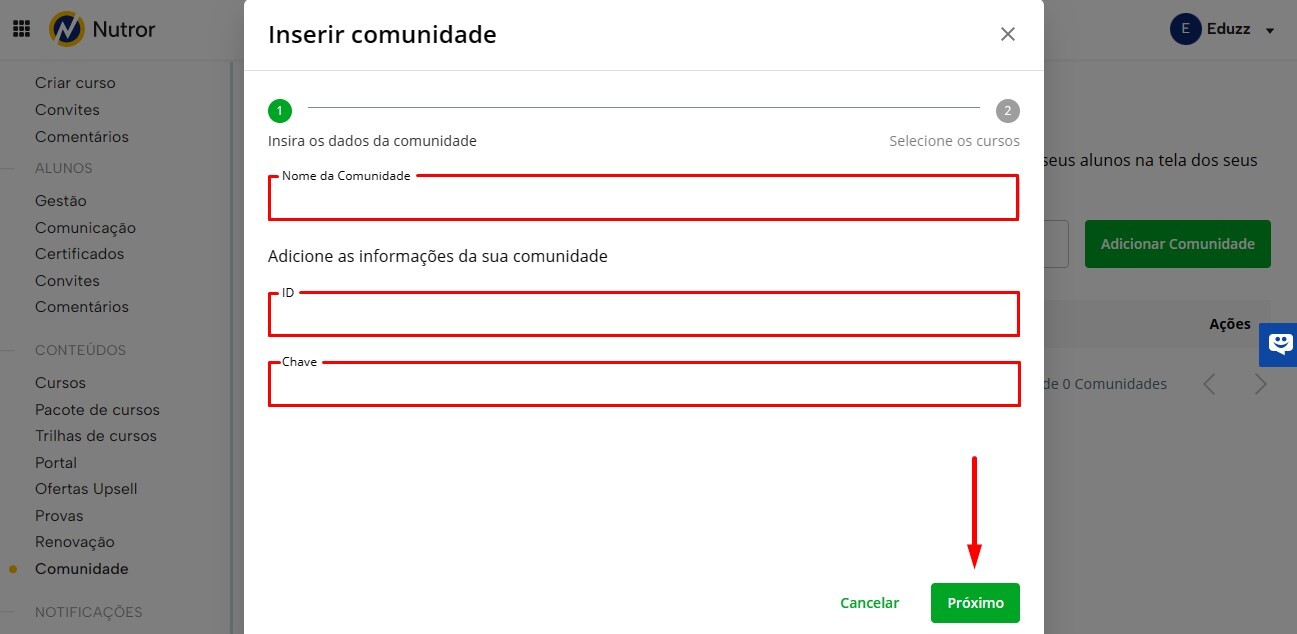The image size is (1297, 634).
Task: Click the Nutror logo icon
Action: coord(67,29)
